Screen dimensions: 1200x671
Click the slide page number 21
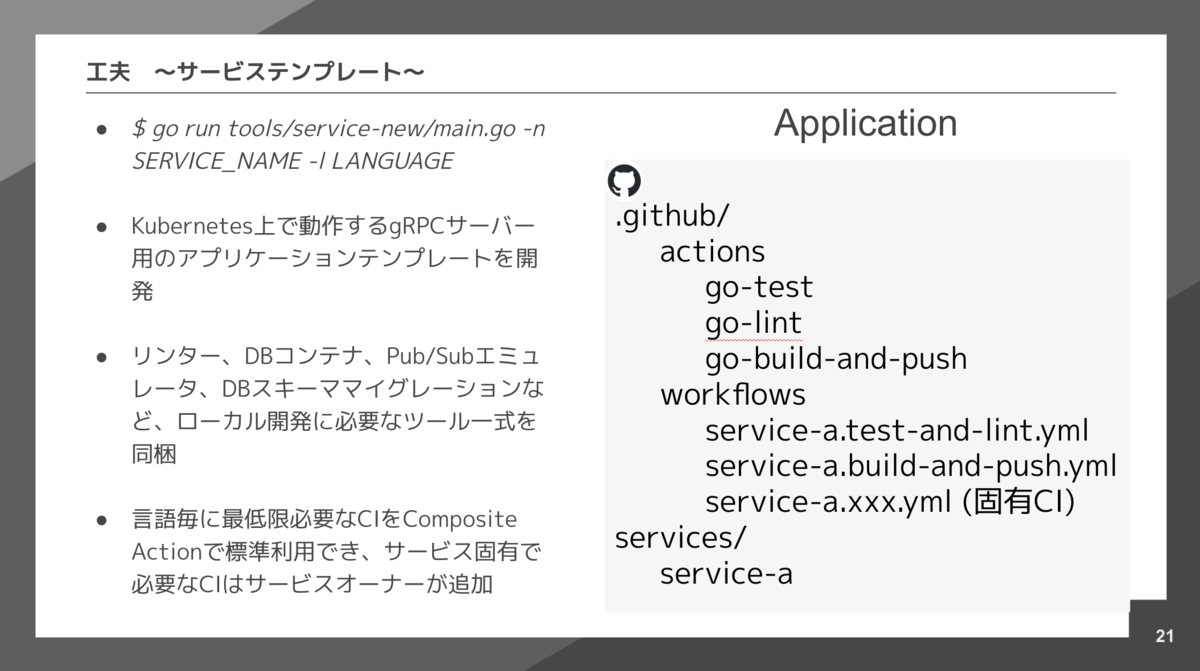[1164, 636]
